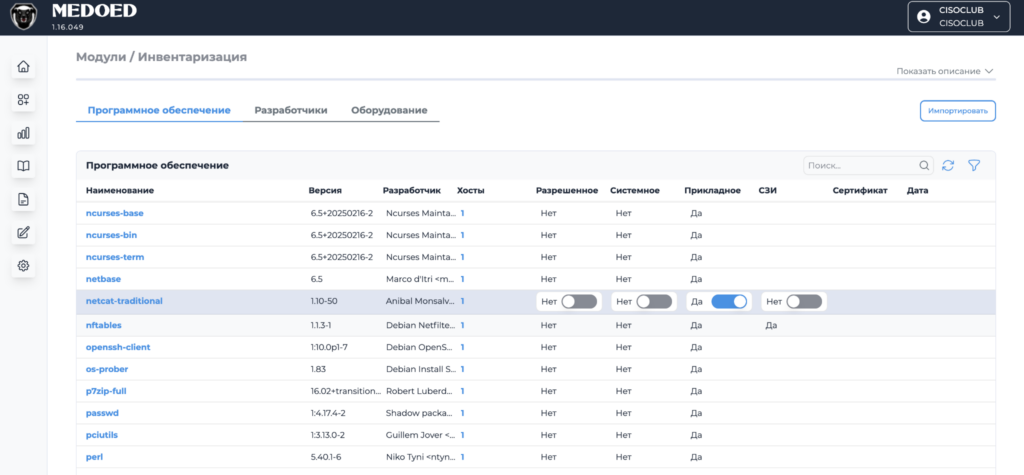Image resolution: width=1024 pixels, height=475 pixels.
Task: Open the settings gear sidebar icon
Action: click(x=24, y=266)
